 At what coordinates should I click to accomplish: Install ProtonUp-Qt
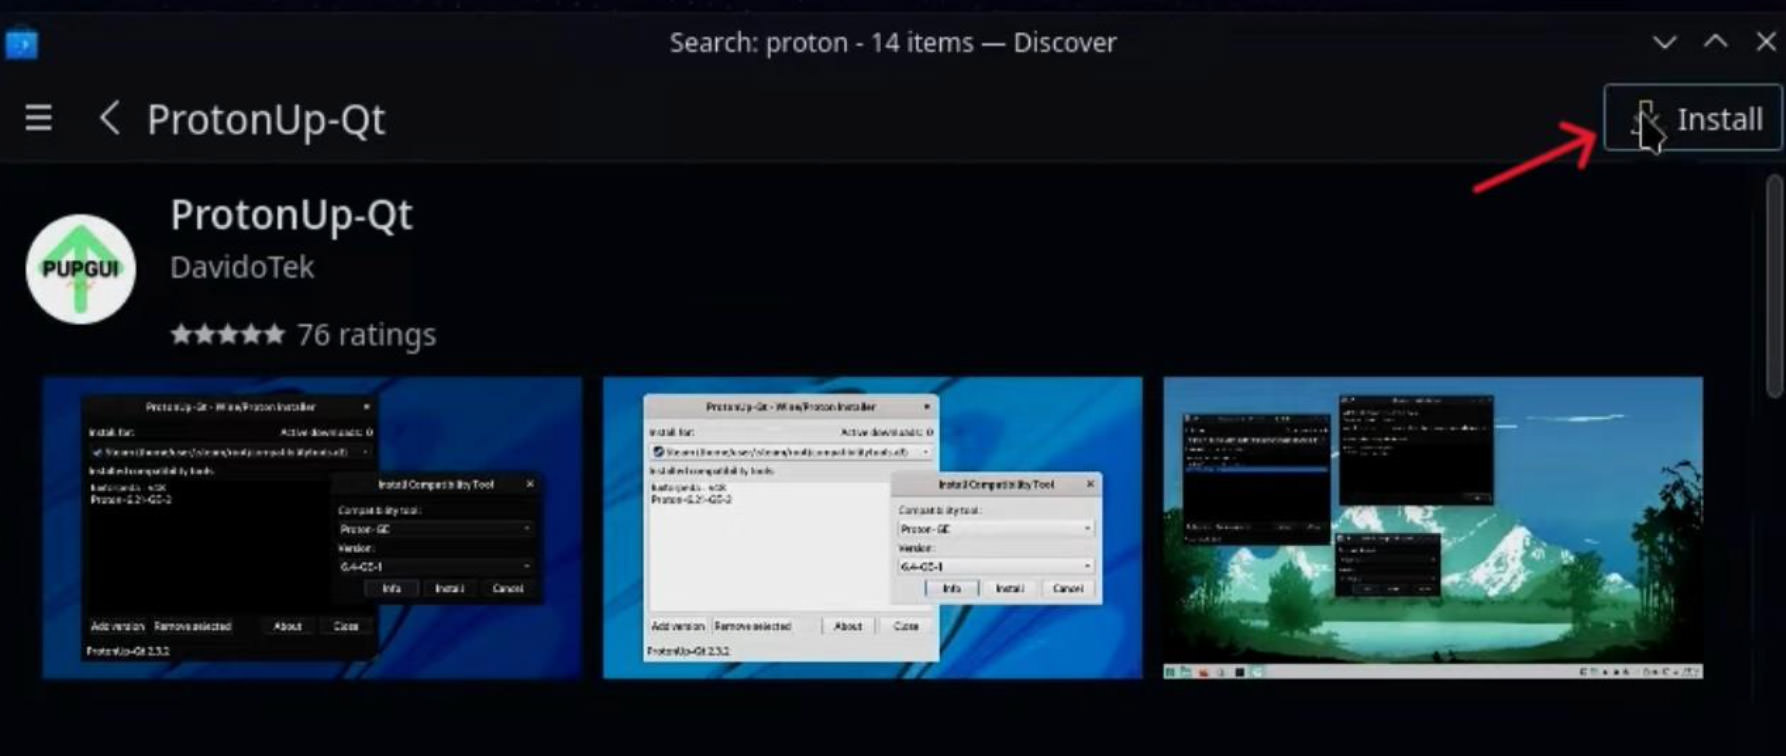tap(1693, 118)
